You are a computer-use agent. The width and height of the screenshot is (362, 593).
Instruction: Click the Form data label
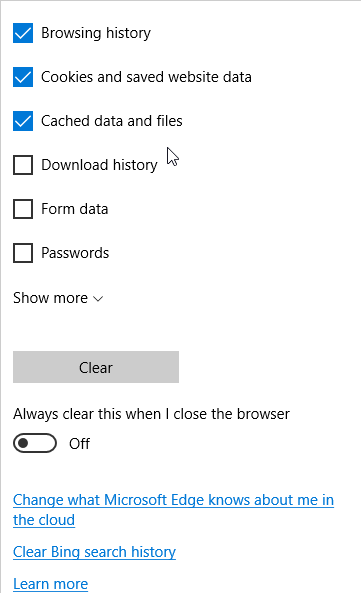tap(75, 209)
